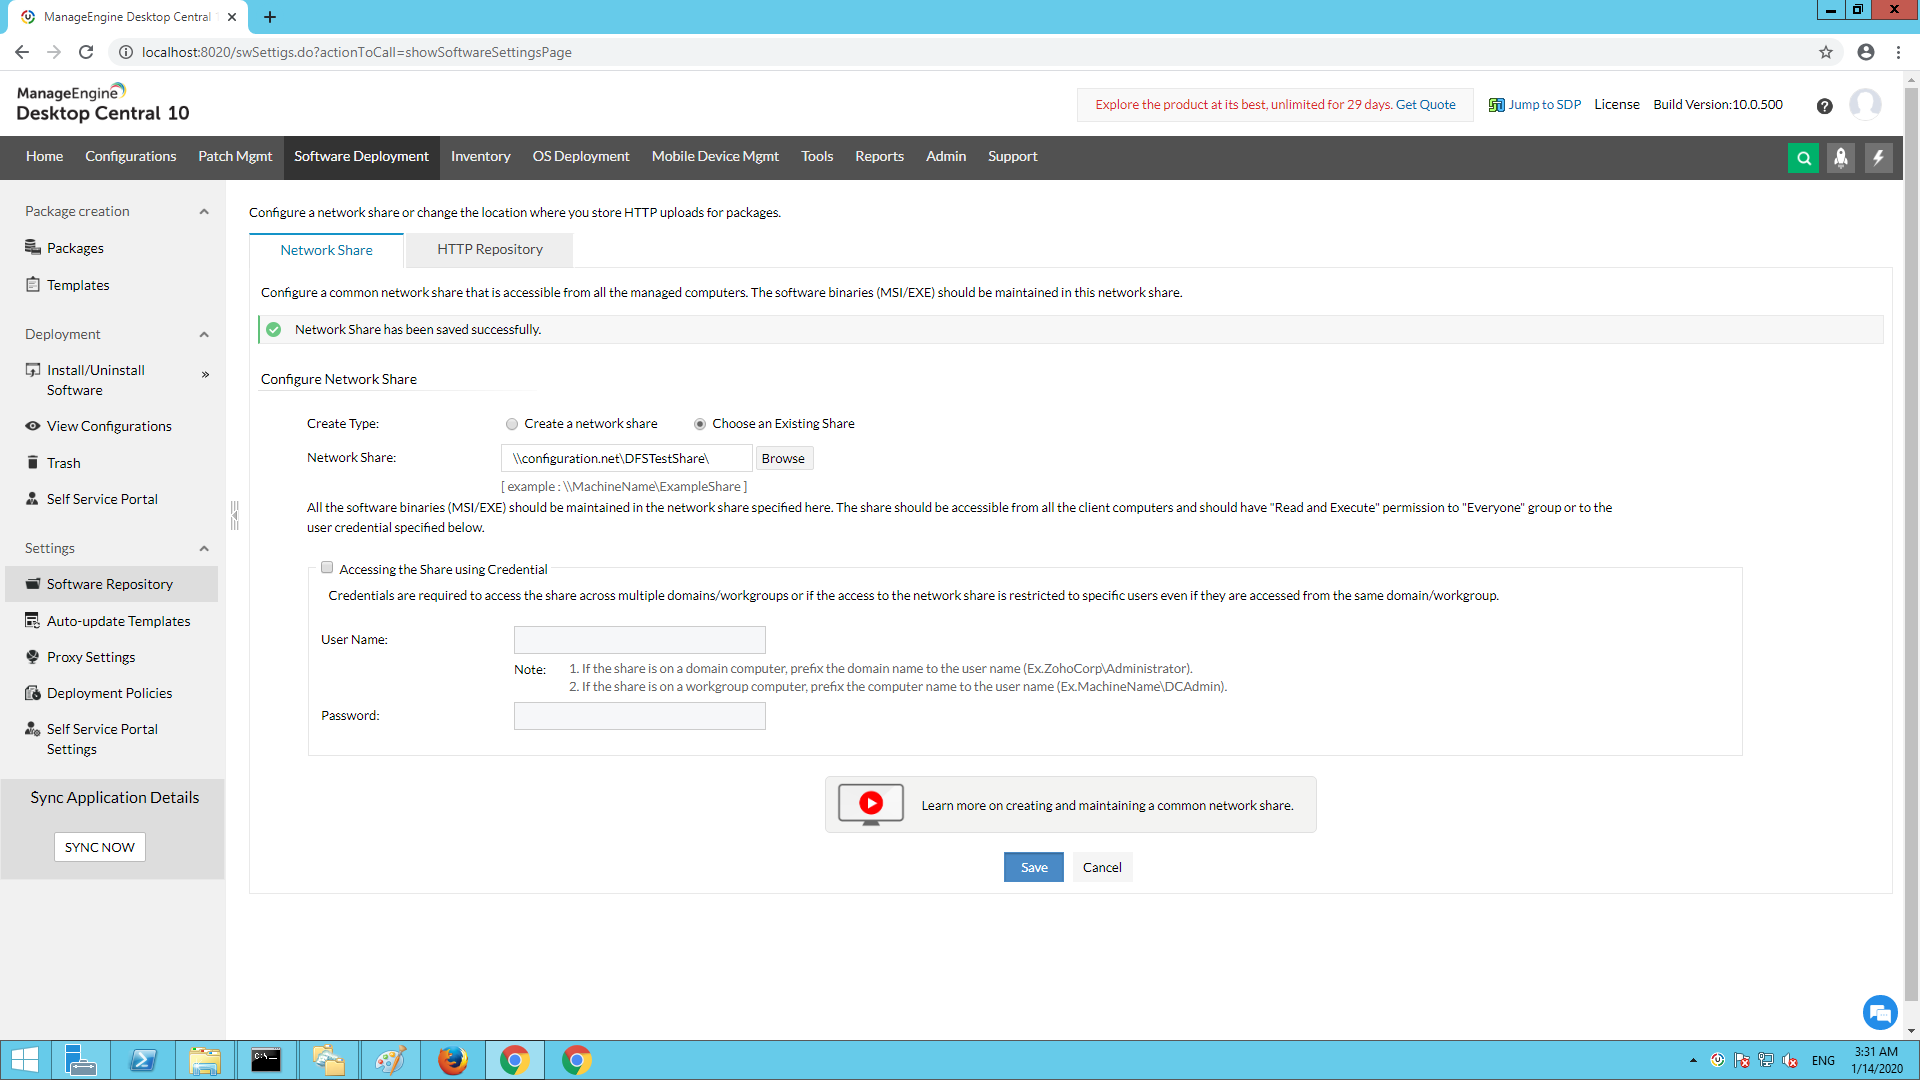
Task: Collapse the Settings section
Action: point(204,548)
